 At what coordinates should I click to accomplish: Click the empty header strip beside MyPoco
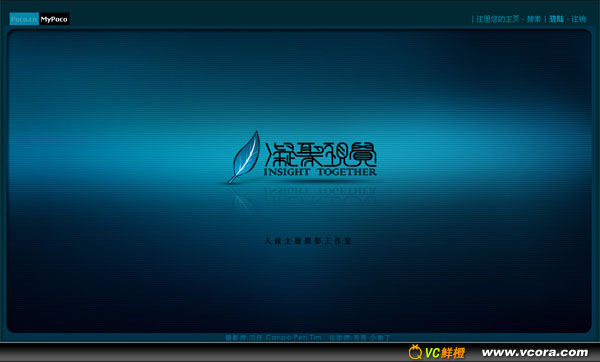tap(268, 19)
